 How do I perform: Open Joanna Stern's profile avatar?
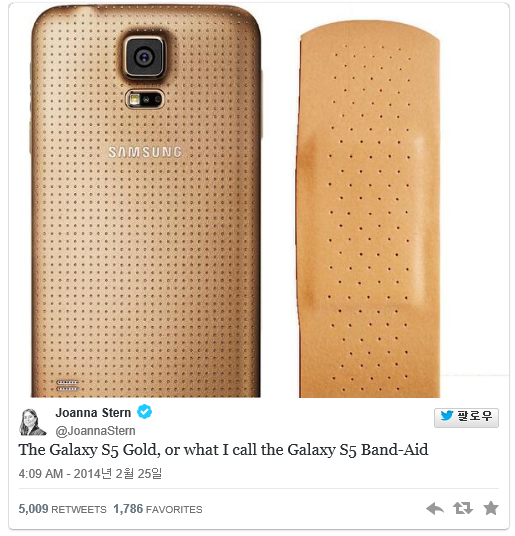coord(32,422)
